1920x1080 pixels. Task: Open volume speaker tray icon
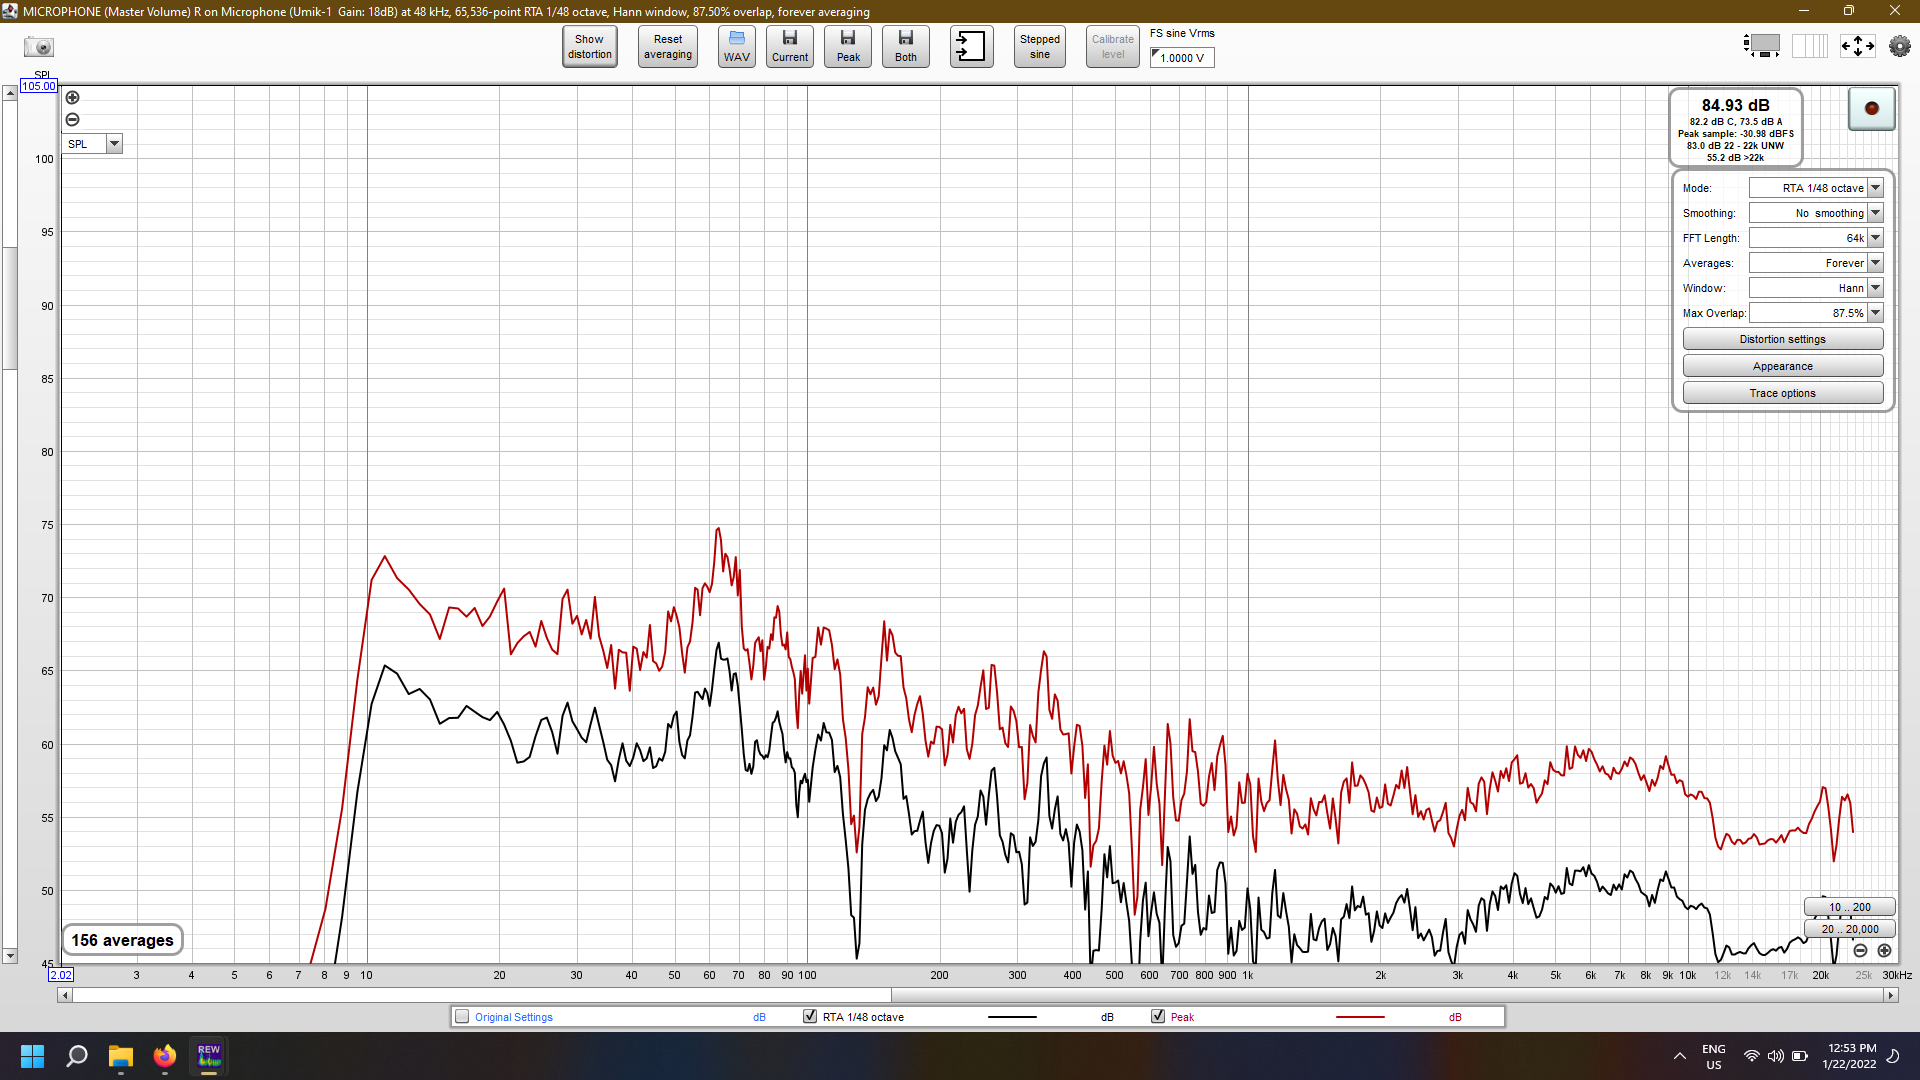coord(1776,1056)
